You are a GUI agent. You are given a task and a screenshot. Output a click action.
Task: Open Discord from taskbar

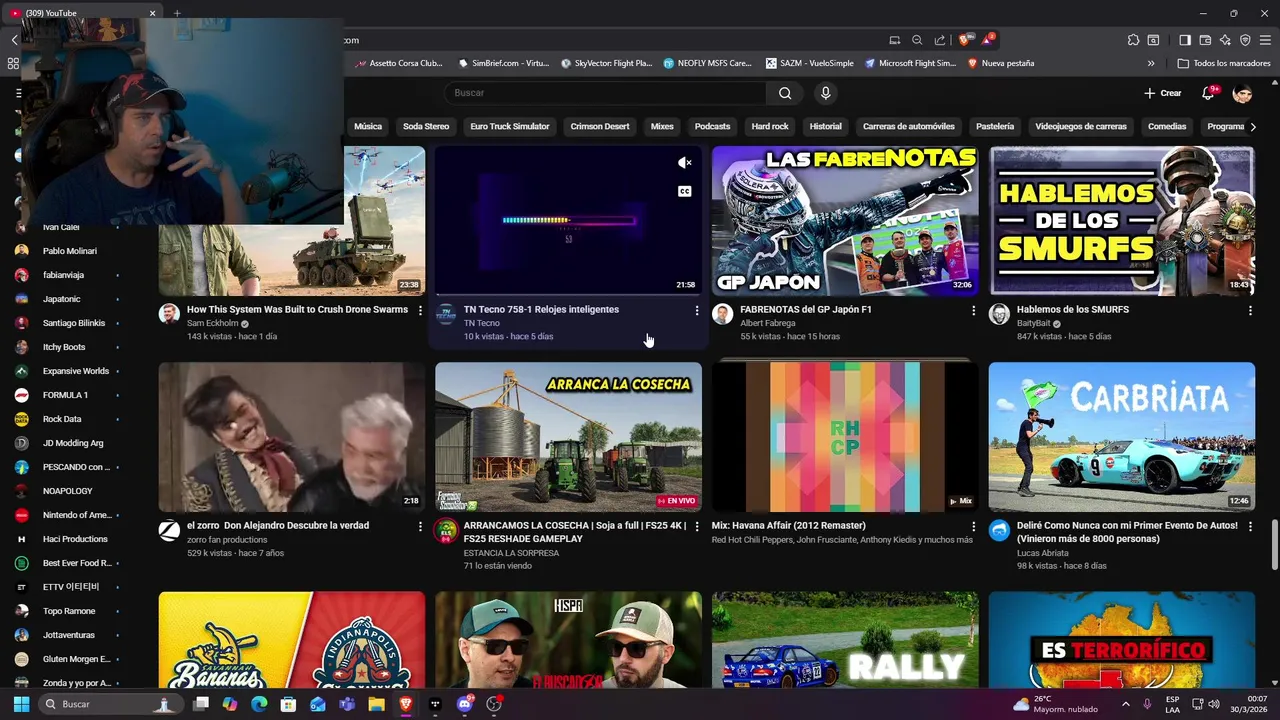pos(464,704)
